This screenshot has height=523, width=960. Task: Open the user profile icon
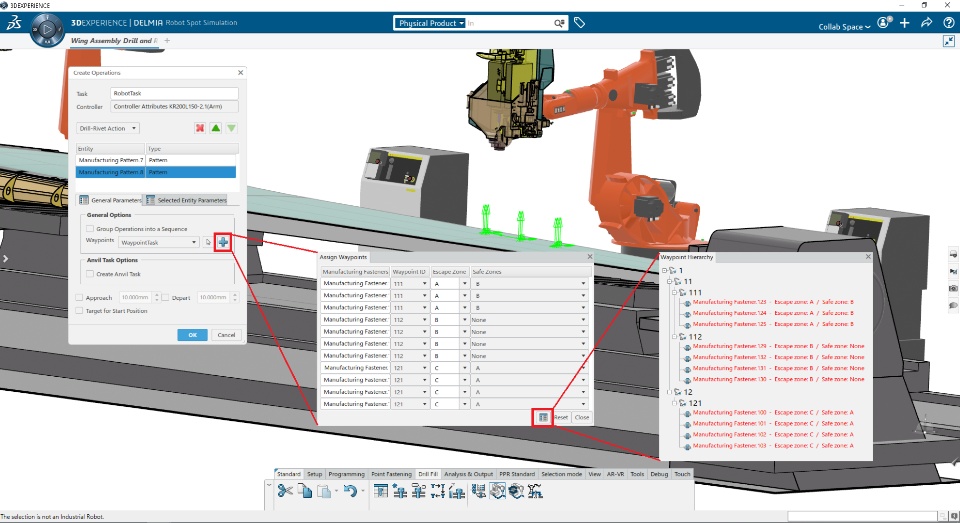point(883,23)
